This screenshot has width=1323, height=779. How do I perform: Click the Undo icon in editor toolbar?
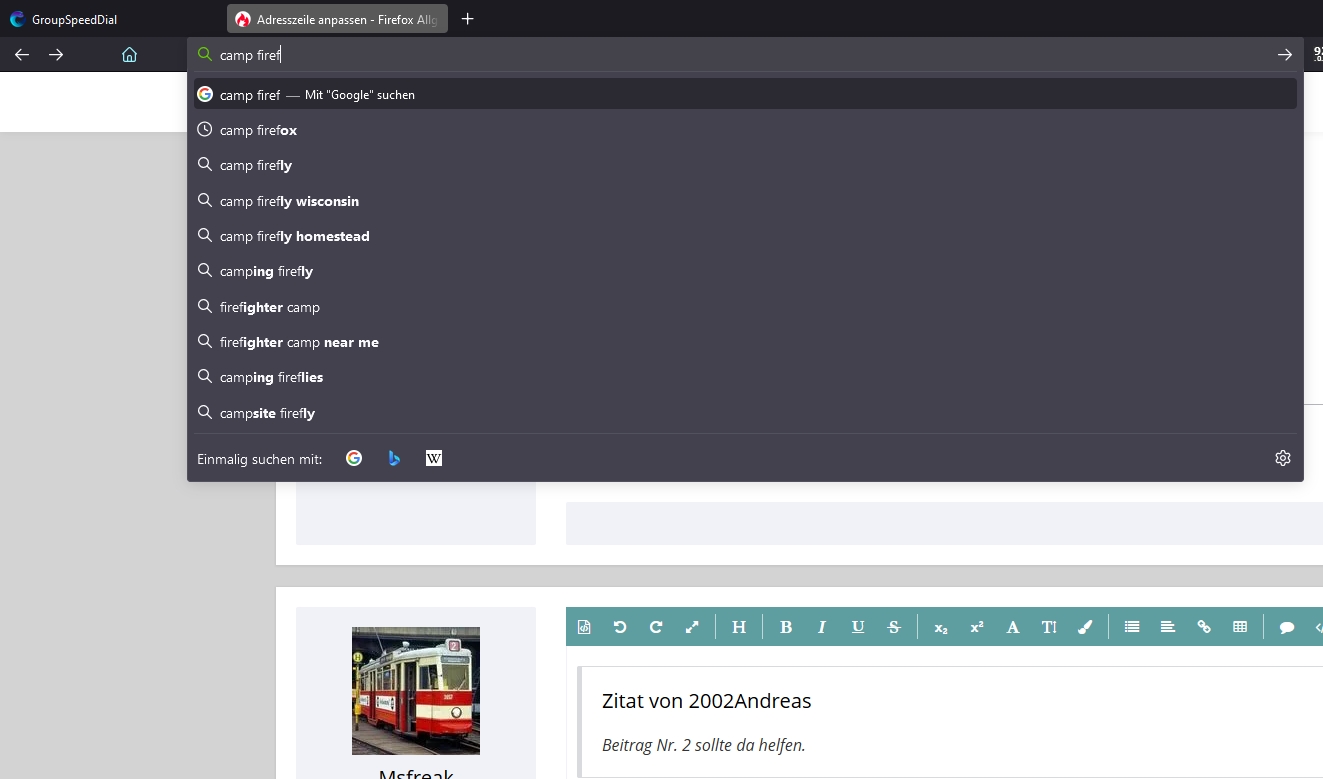click(620, 627)
